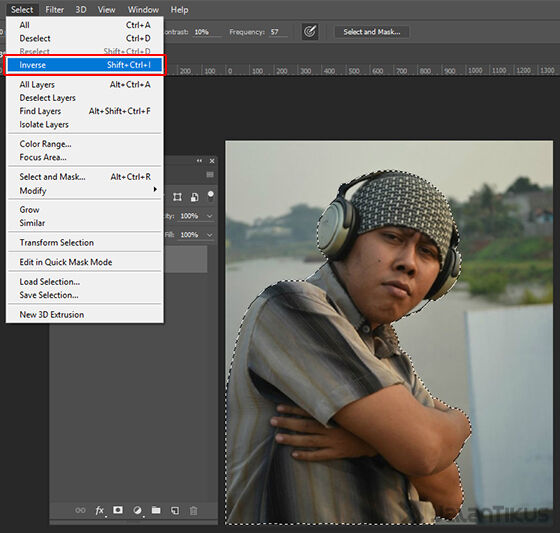Add a layer mask with mask icon
The image size is (560, 533).
click(x=118, y=510)
